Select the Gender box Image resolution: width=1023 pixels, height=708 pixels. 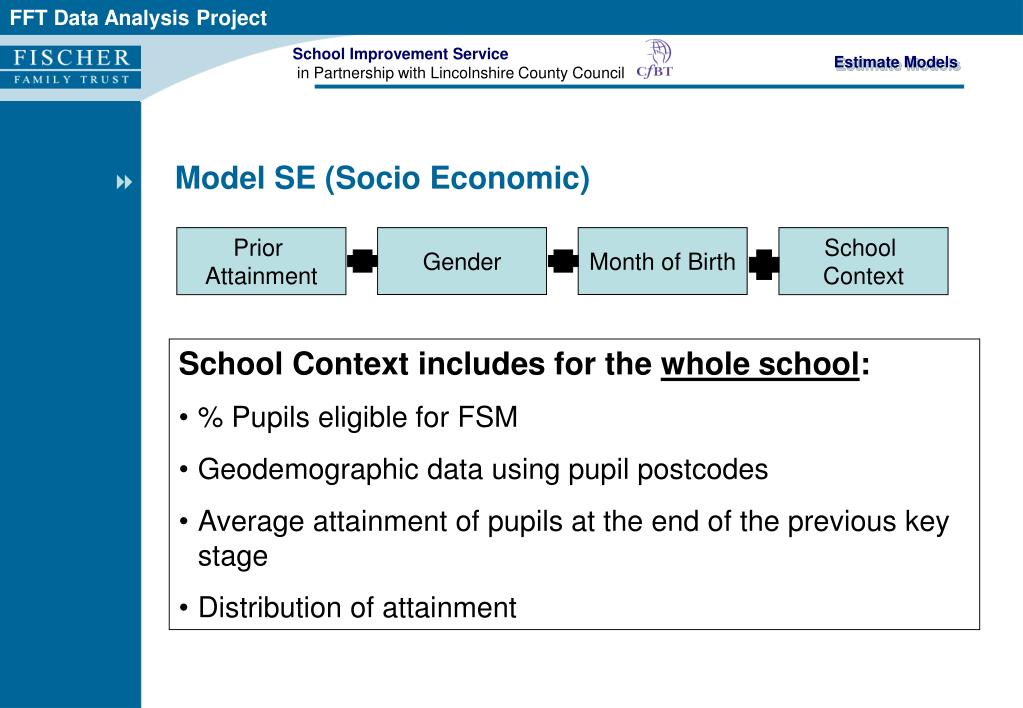click(462, 261)
